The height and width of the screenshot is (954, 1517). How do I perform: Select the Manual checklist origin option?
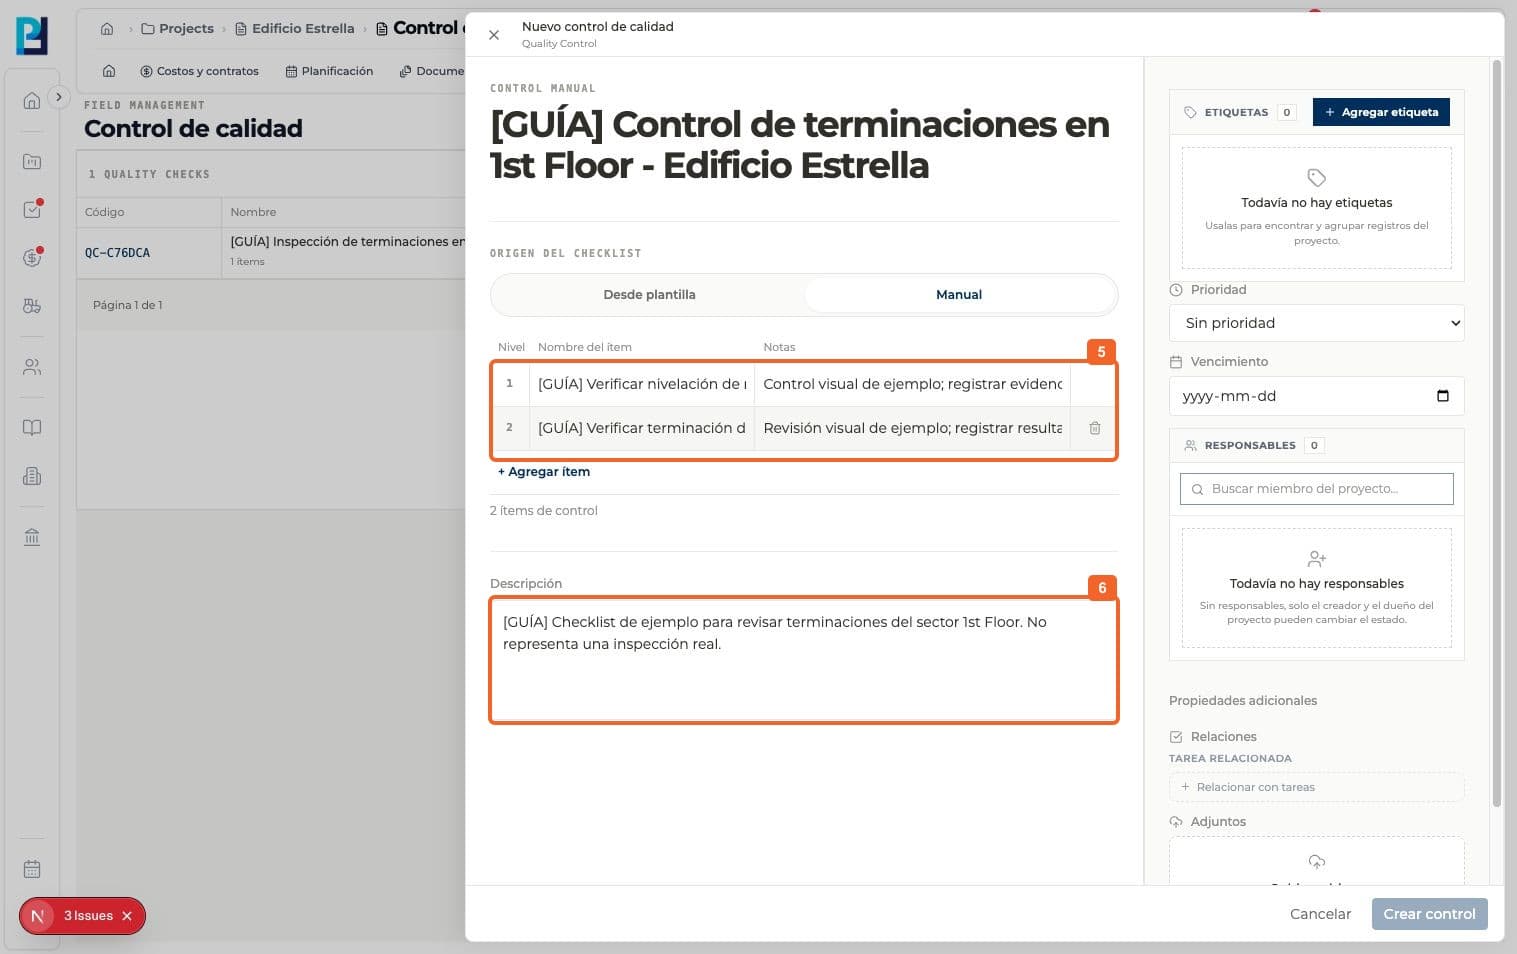959,295
